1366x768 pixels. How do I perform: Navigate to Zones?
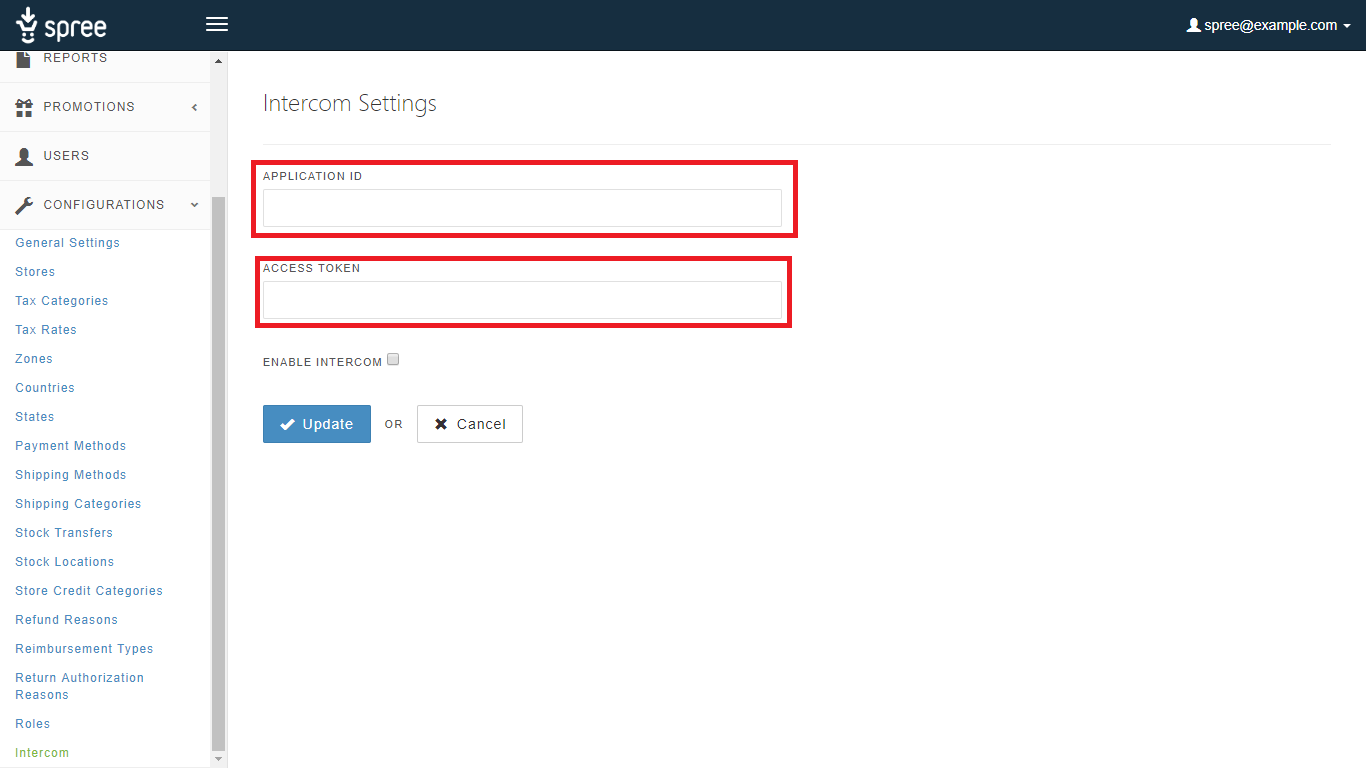tap(34, 359)
